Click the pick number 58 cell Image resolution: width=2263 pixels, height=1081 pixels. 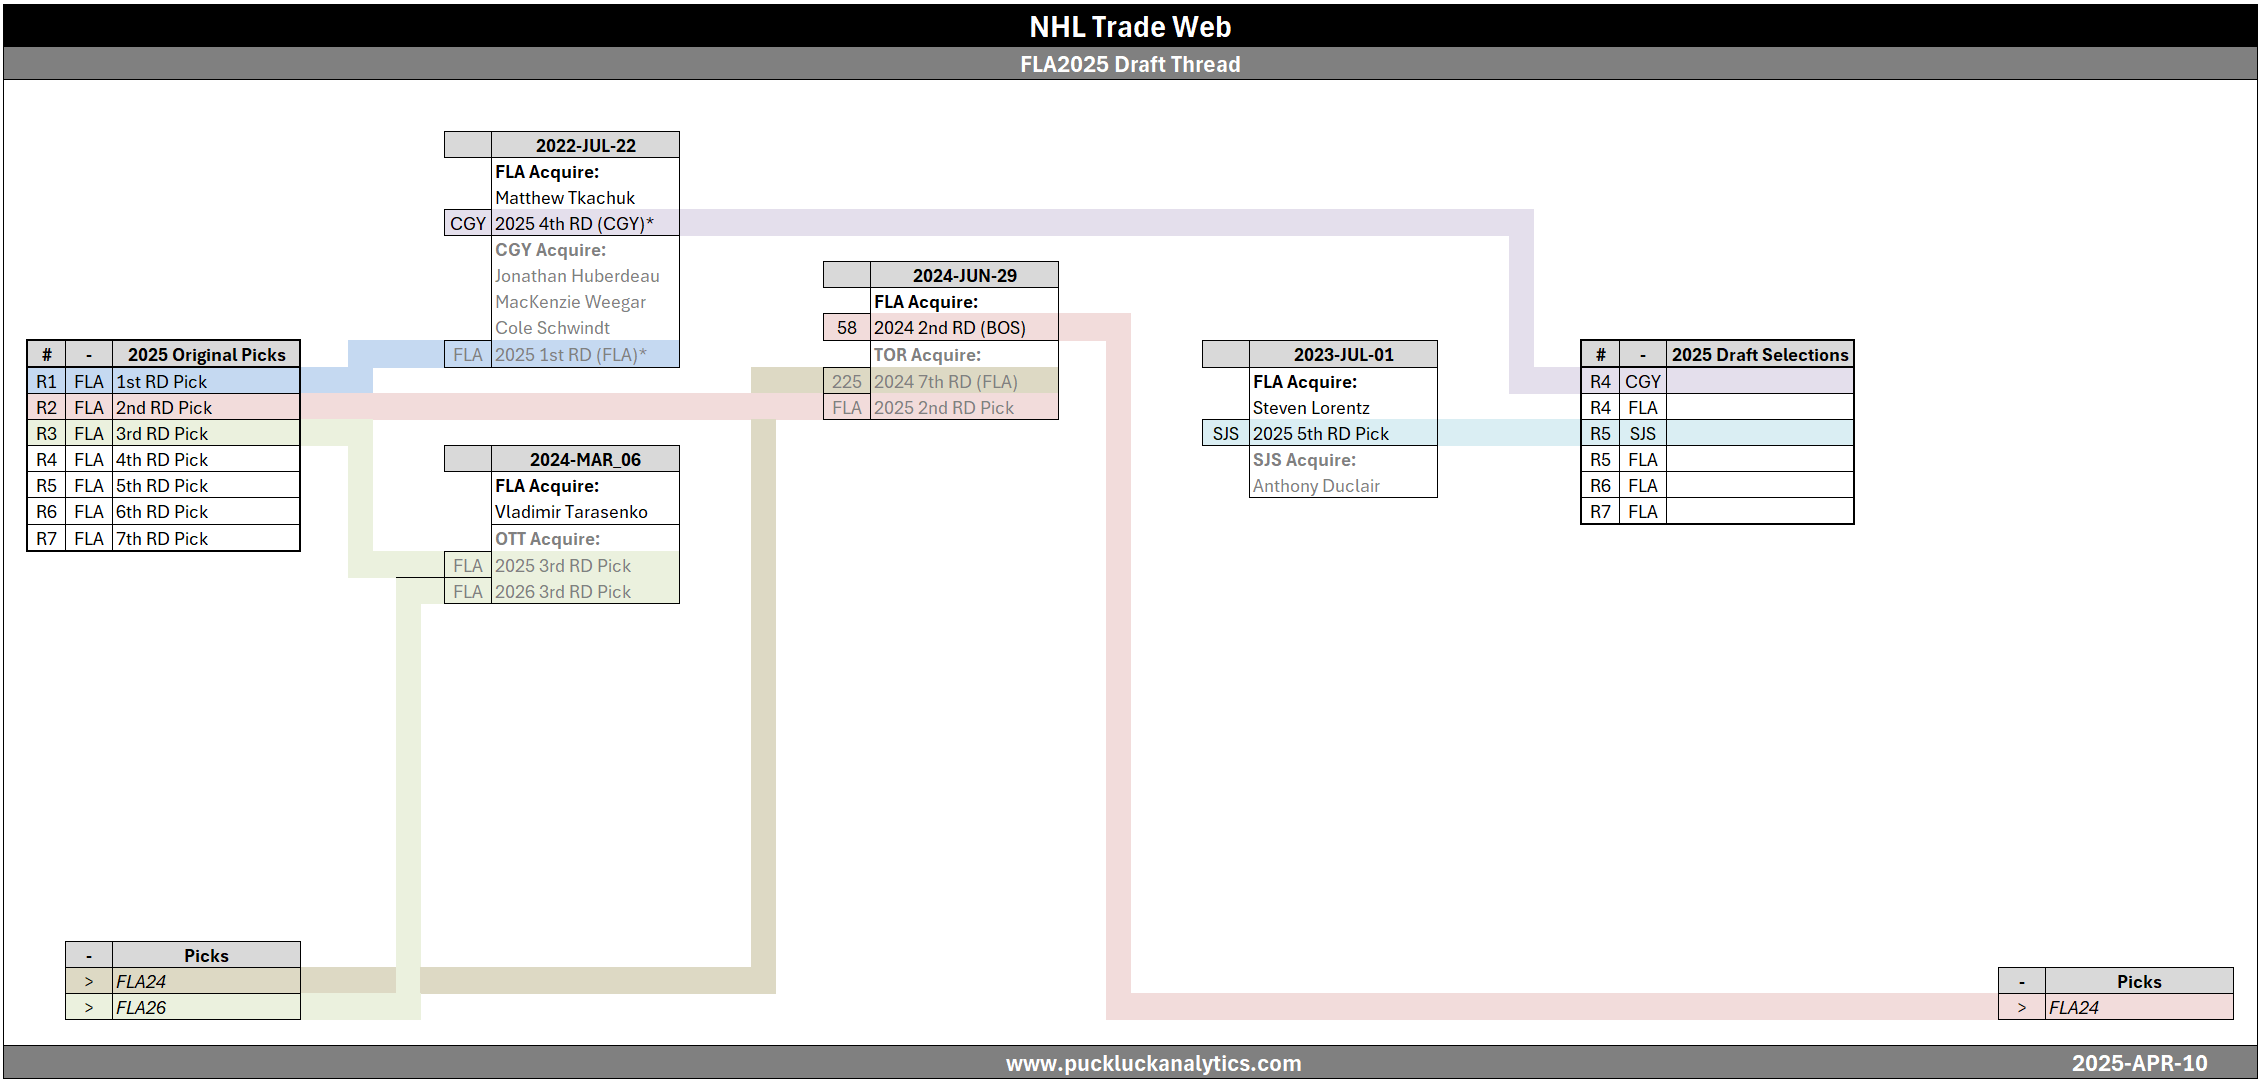coord(847,327)
